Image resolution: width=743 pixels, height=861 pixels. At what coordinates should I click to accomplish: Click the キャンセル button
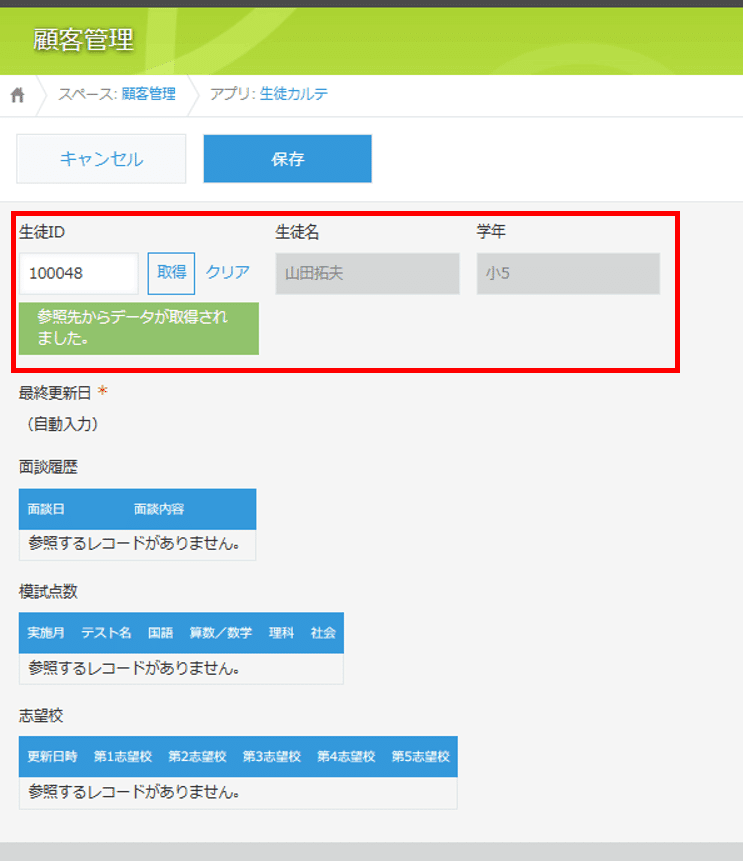click(101, 159)
